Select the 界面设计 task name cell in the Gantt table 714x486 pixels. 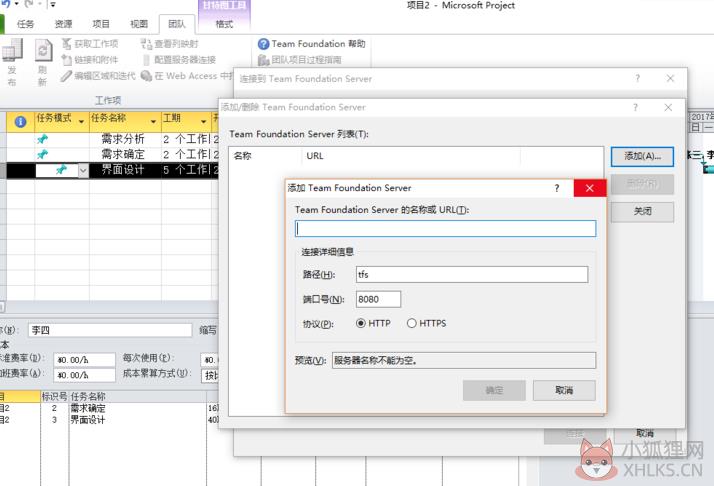125,170
